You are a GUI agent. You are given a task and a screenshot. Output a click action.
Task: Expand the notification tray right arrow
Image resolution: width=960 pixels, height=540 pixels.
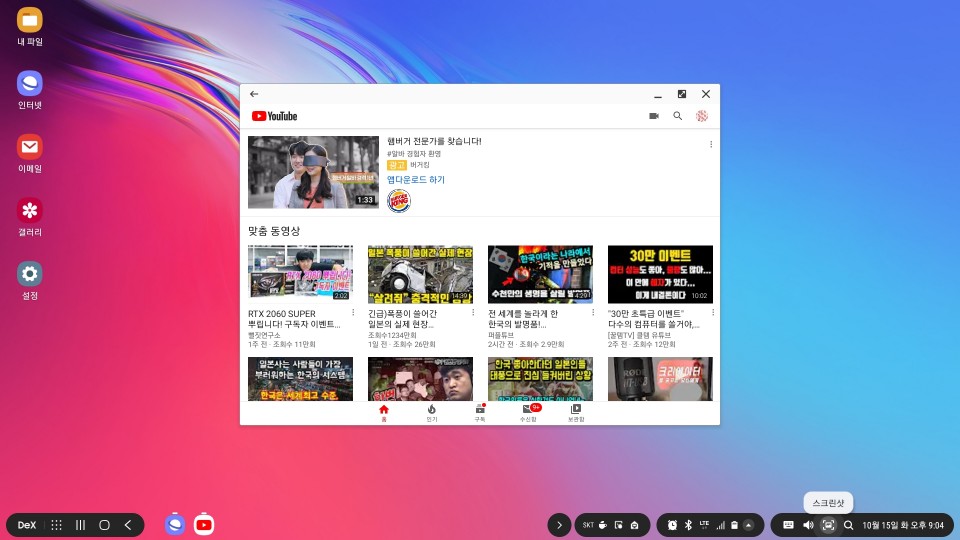[559, 525]
